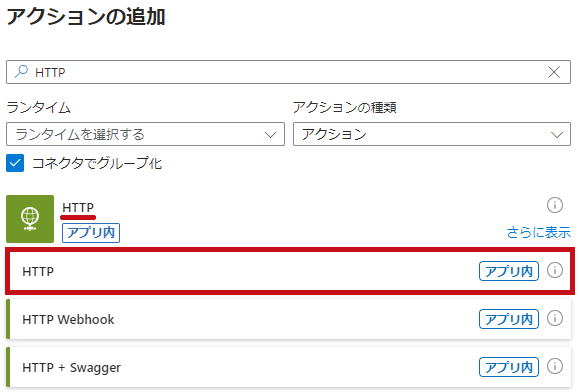Click アプリ内 badge on HTTP Webhook row
This screenshot has height=392, width=579.
(509, 319)
